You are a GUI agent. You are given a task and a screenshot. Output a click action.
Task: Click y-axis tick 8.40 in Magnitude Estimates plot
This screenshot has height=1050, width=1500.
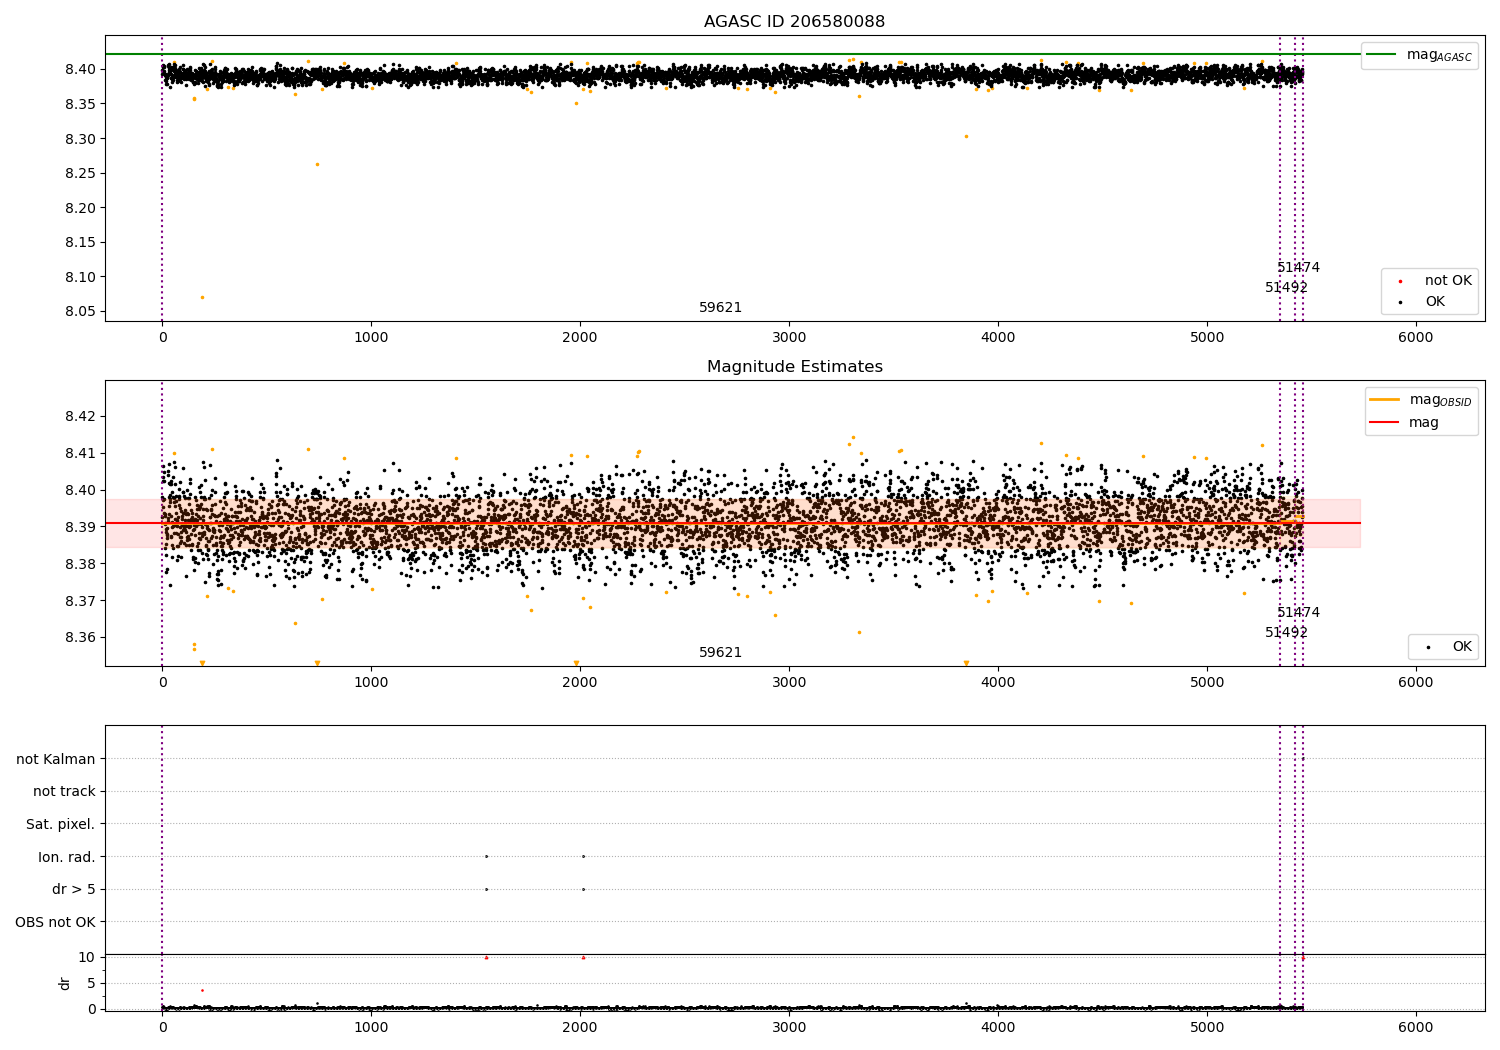coord(81,490)
